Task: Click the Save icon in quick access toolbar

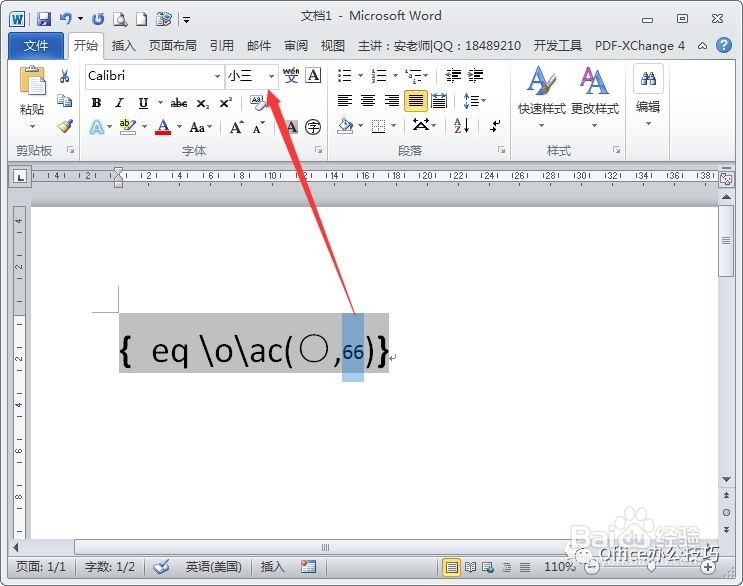Action: [44, 19]
